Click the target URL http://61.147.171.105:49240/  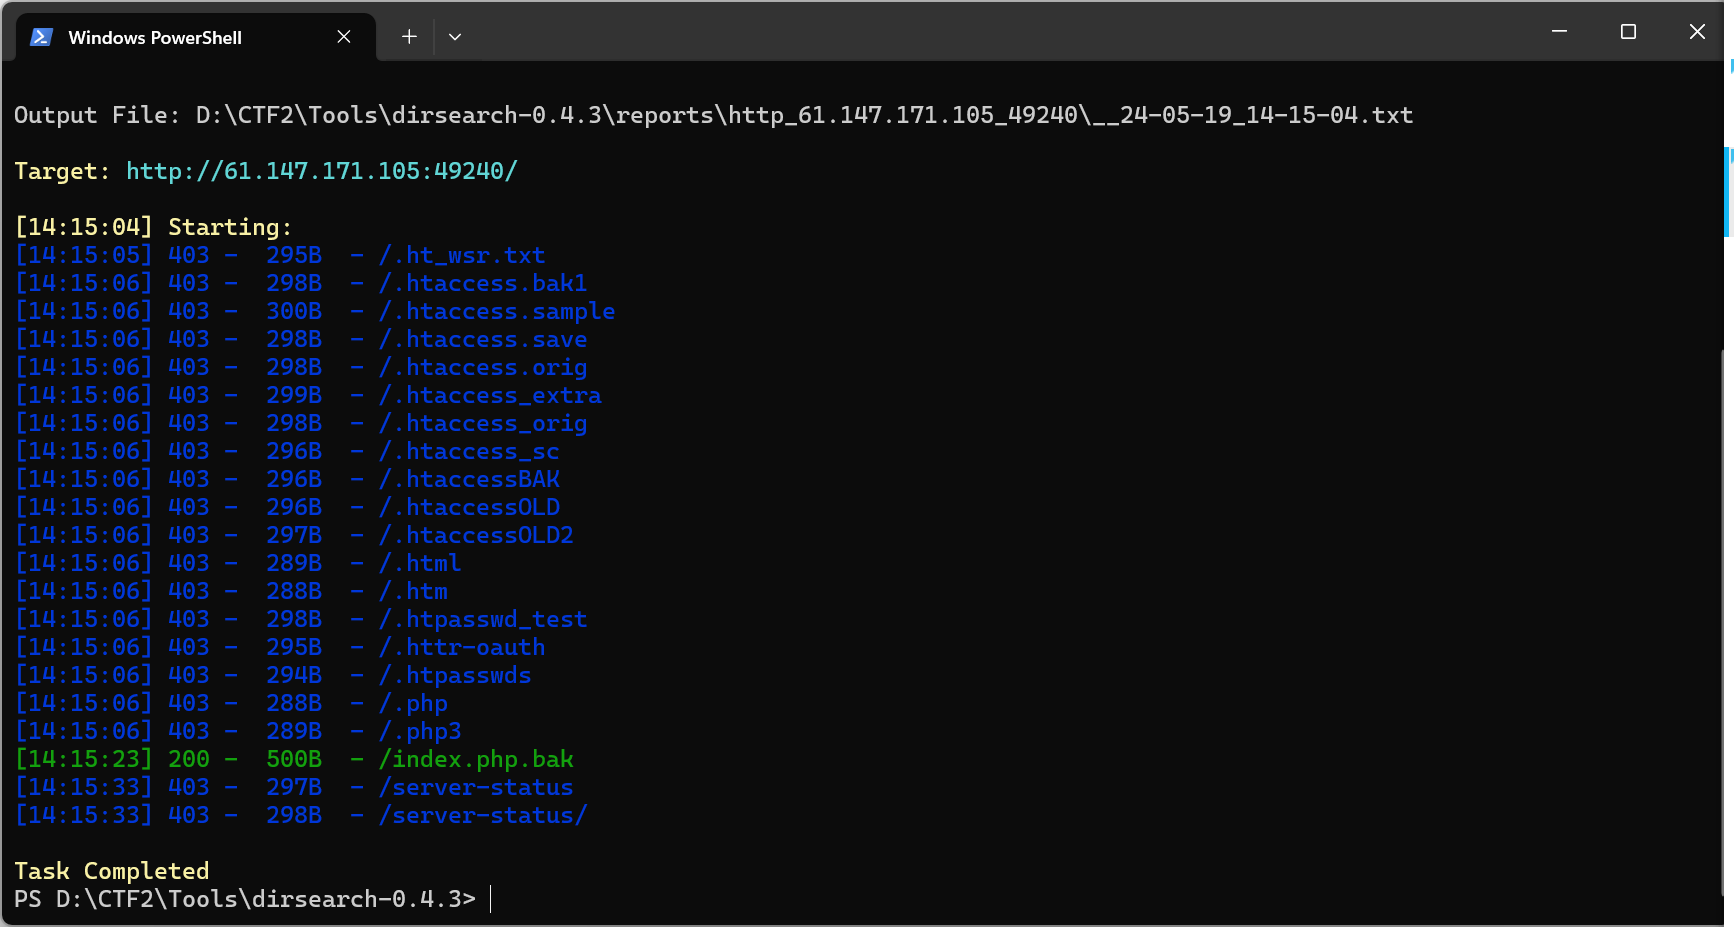(x=322, y=171)
